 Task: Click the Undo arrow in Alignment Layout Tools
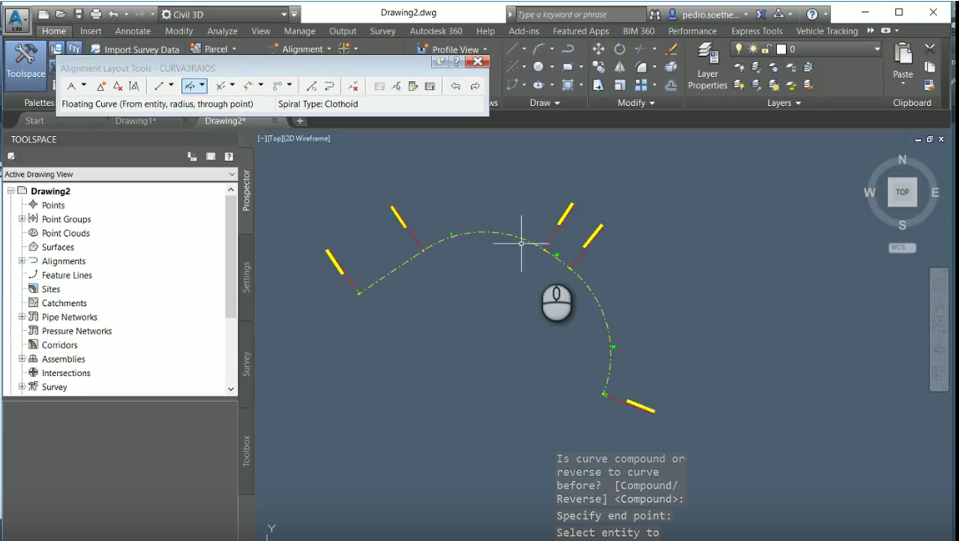point(456,87)
